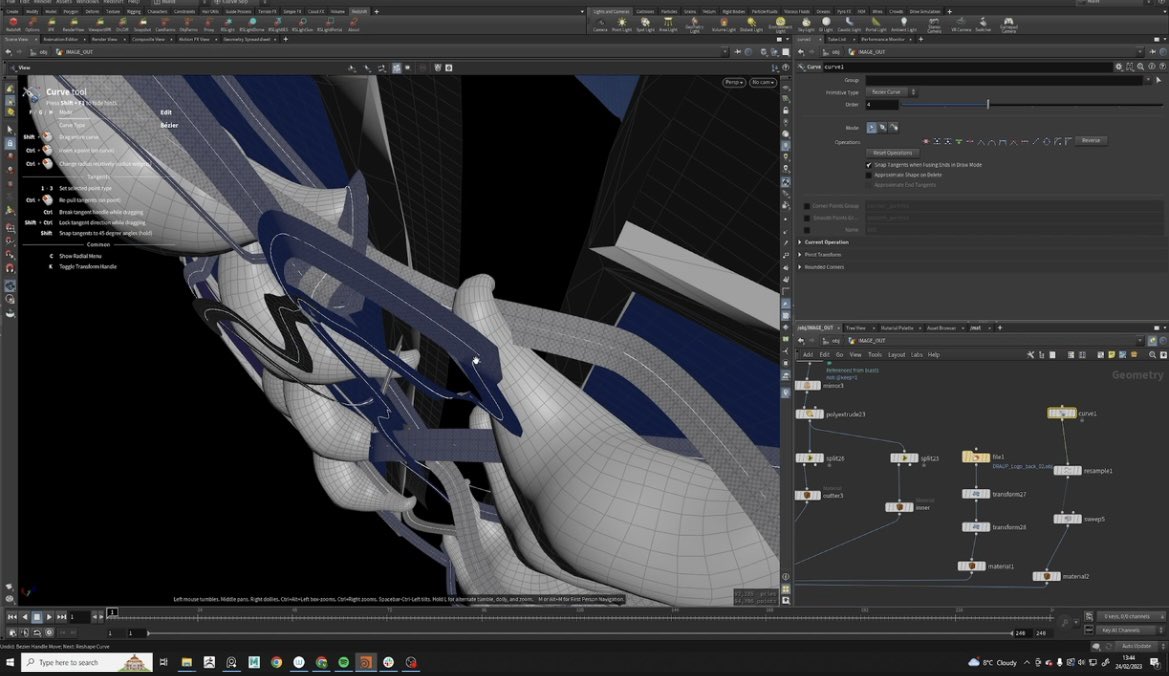
Task: Select the Point Light shelf tool
Action: pyautogui.click(x=621, y=21)
